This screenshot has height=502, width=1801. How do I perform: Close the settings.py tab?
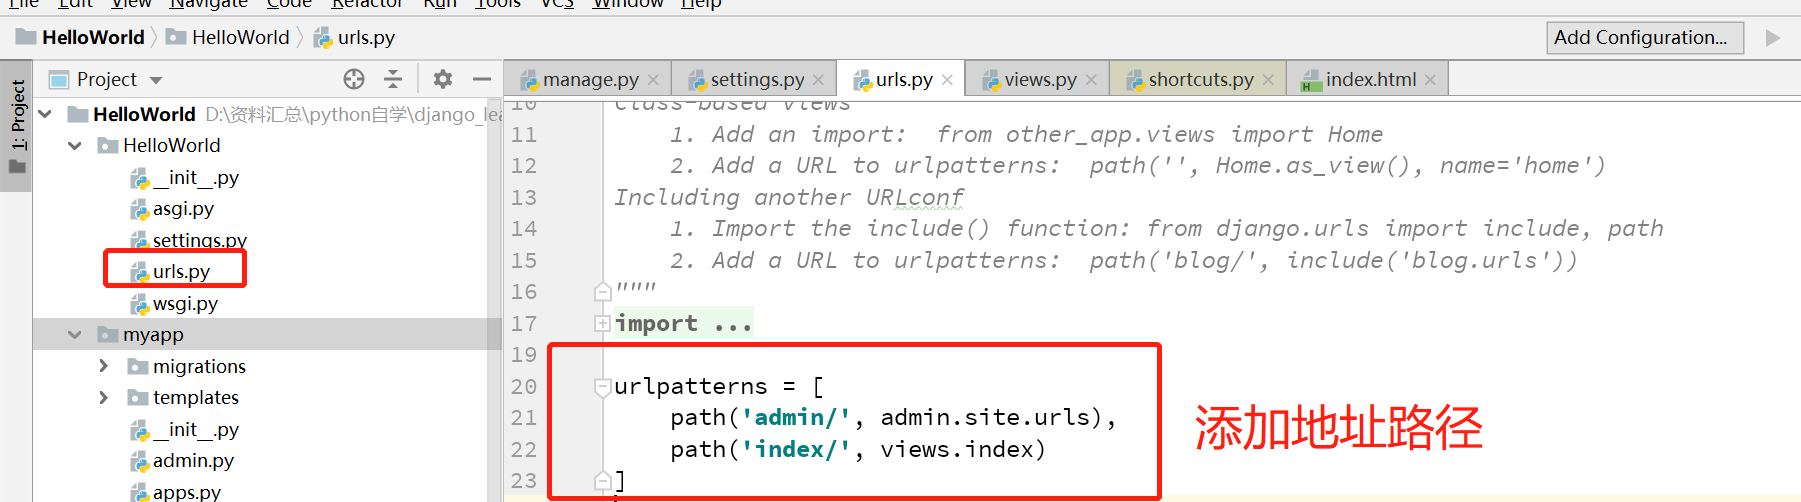pos(818,80)
